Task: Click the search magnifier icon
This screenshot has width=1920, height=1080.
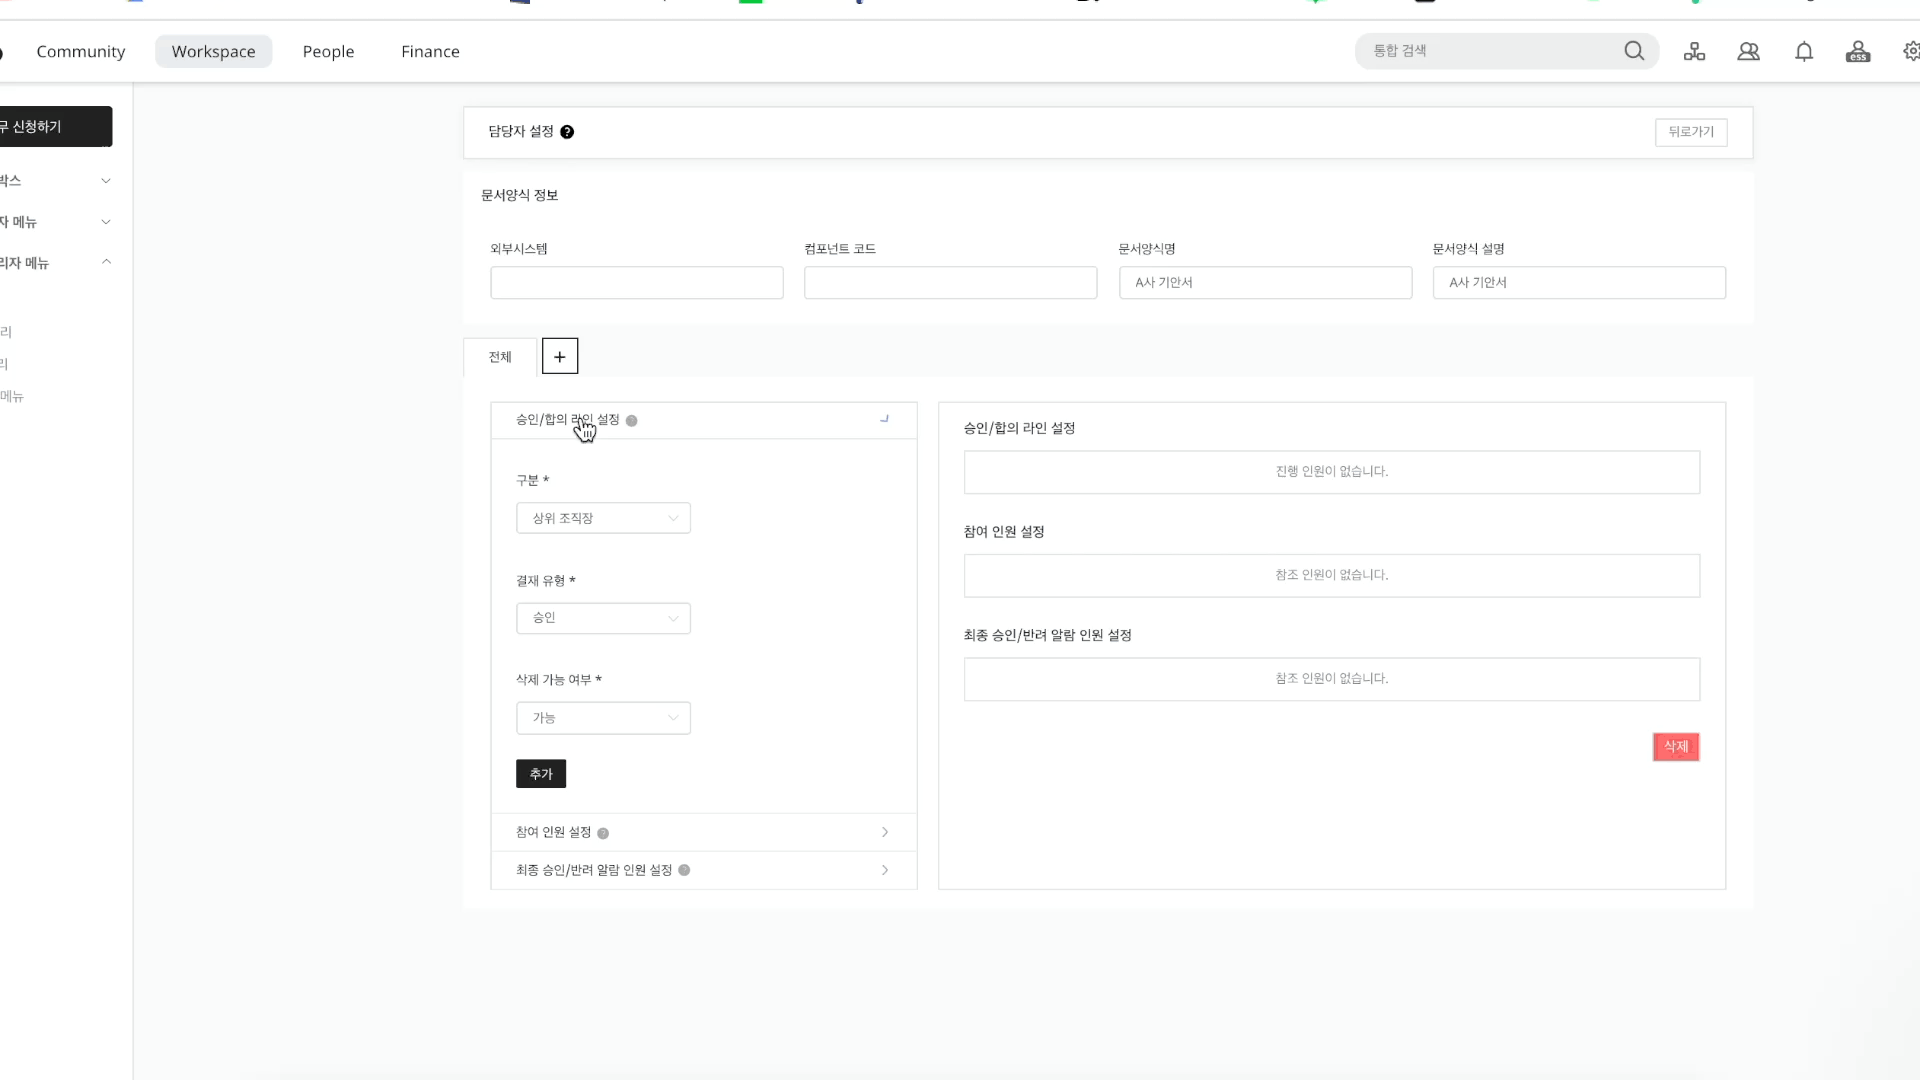Action: tap(1634, 51)
